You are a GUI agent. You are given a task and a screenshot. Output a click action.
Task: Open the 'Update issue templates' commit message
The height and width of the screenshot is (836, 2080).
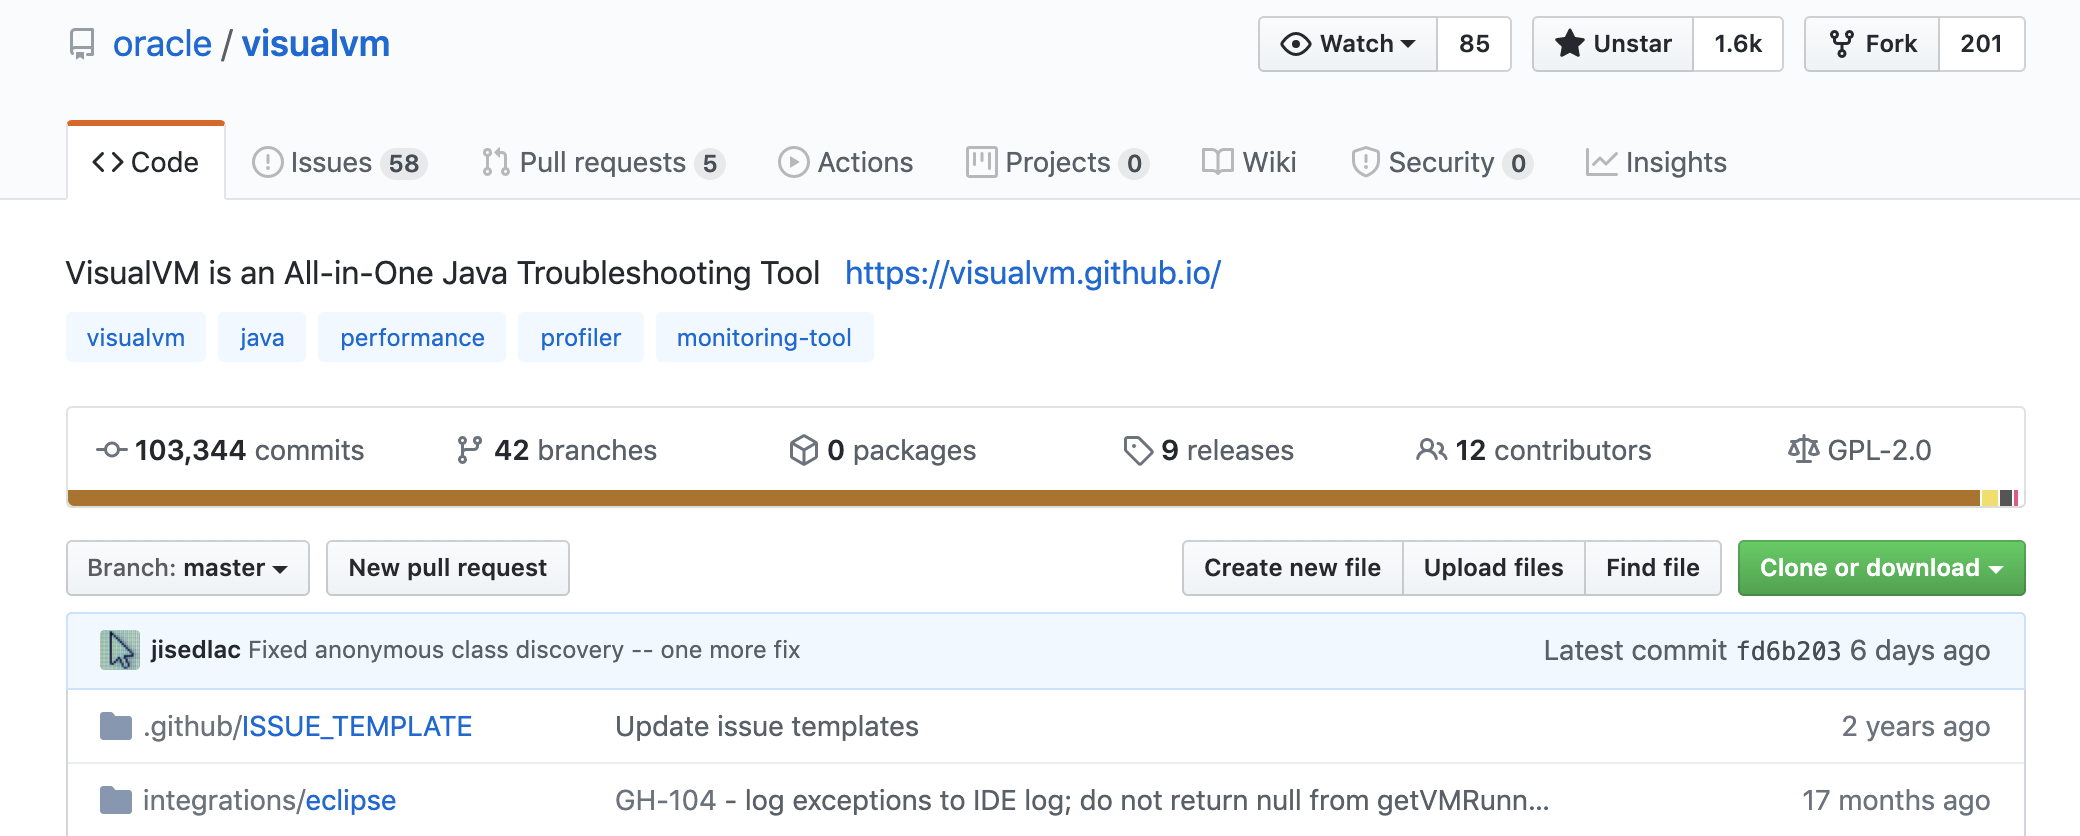click(767, 726)
